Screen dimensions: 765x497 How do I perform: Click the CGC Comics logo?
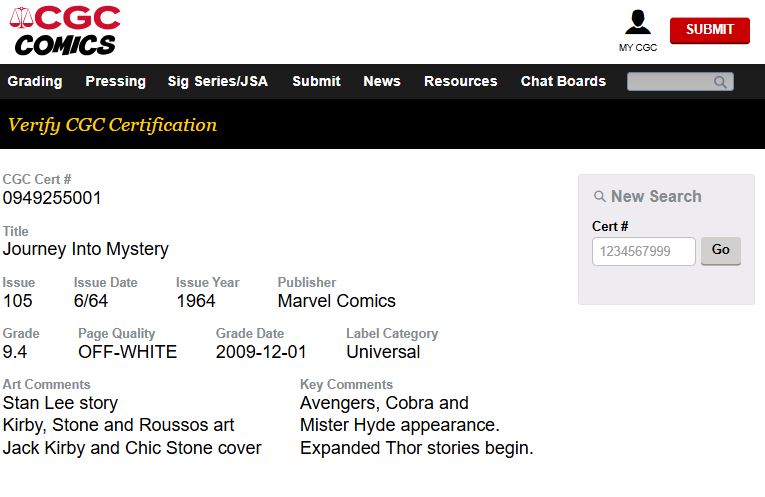(65, 31)
